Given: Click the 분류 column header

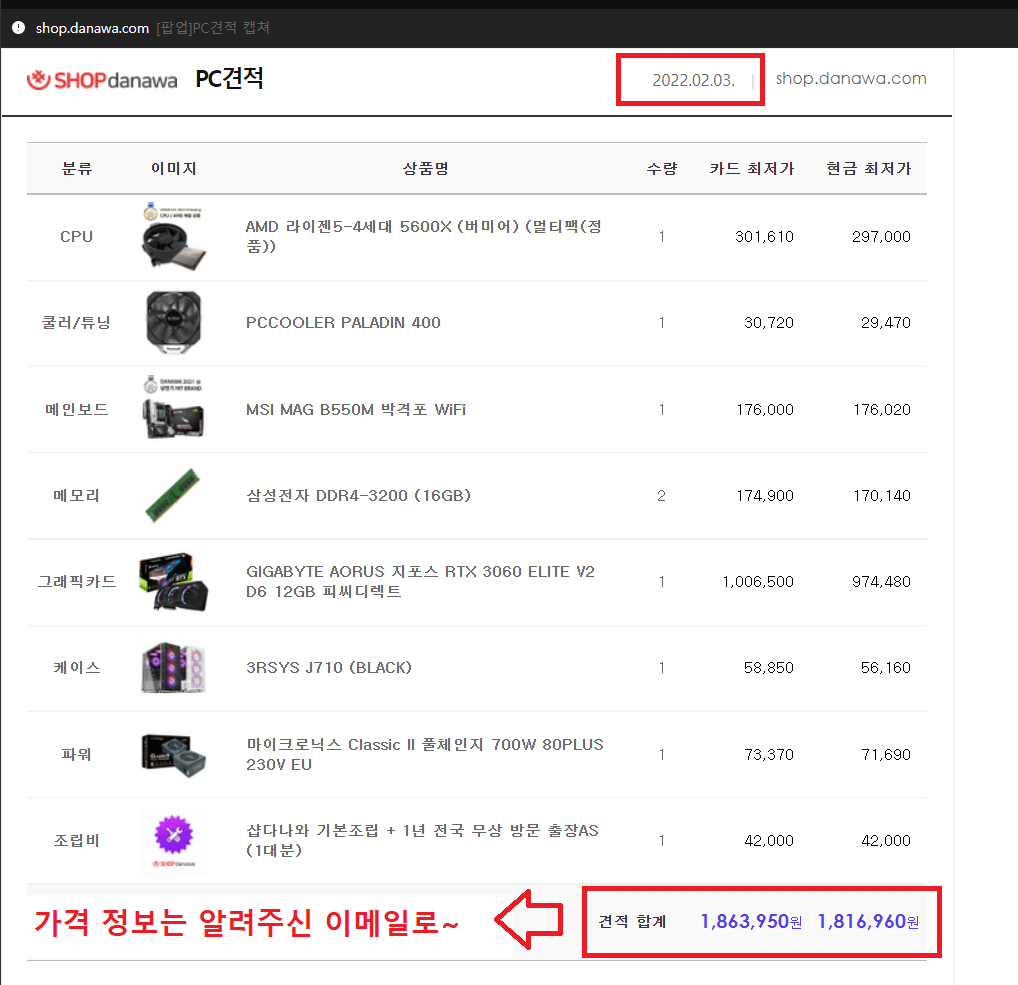Looking at the screenshot, I should [x=77, y=169].
